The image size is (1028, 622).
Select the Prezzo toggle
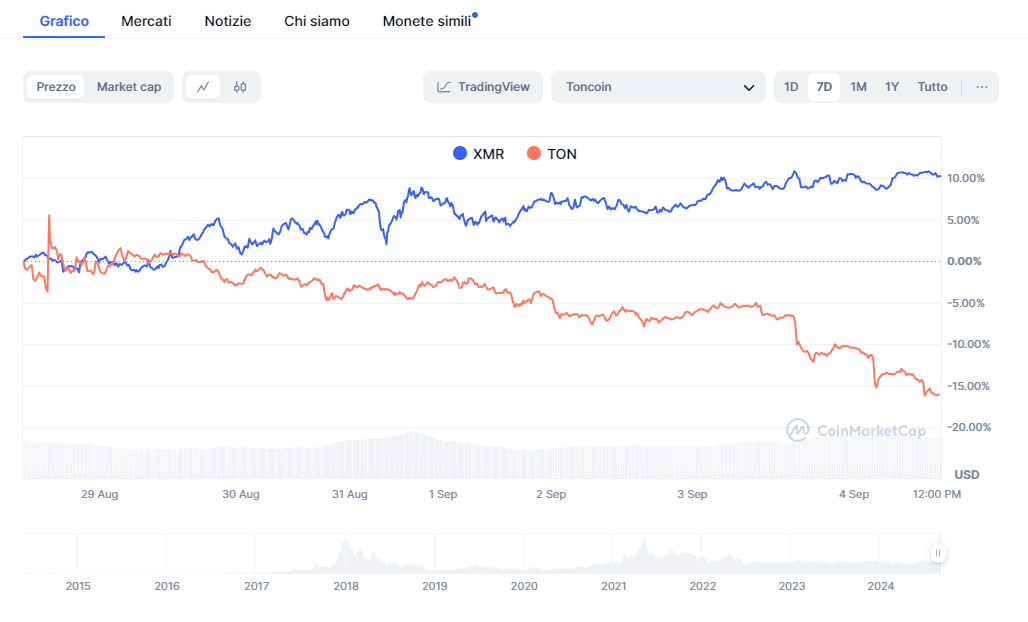tap(56, 87)
